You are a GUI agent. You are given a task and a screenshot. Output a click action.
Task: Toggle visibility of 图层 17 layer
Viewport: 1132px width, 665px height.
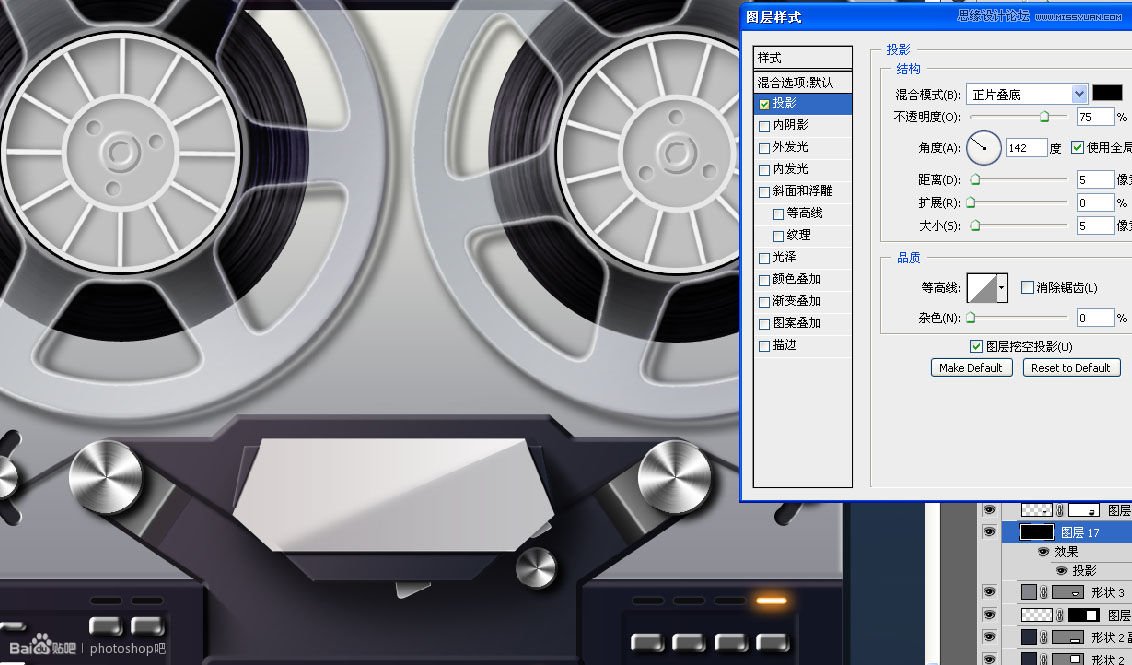click(x=989, y=531)
